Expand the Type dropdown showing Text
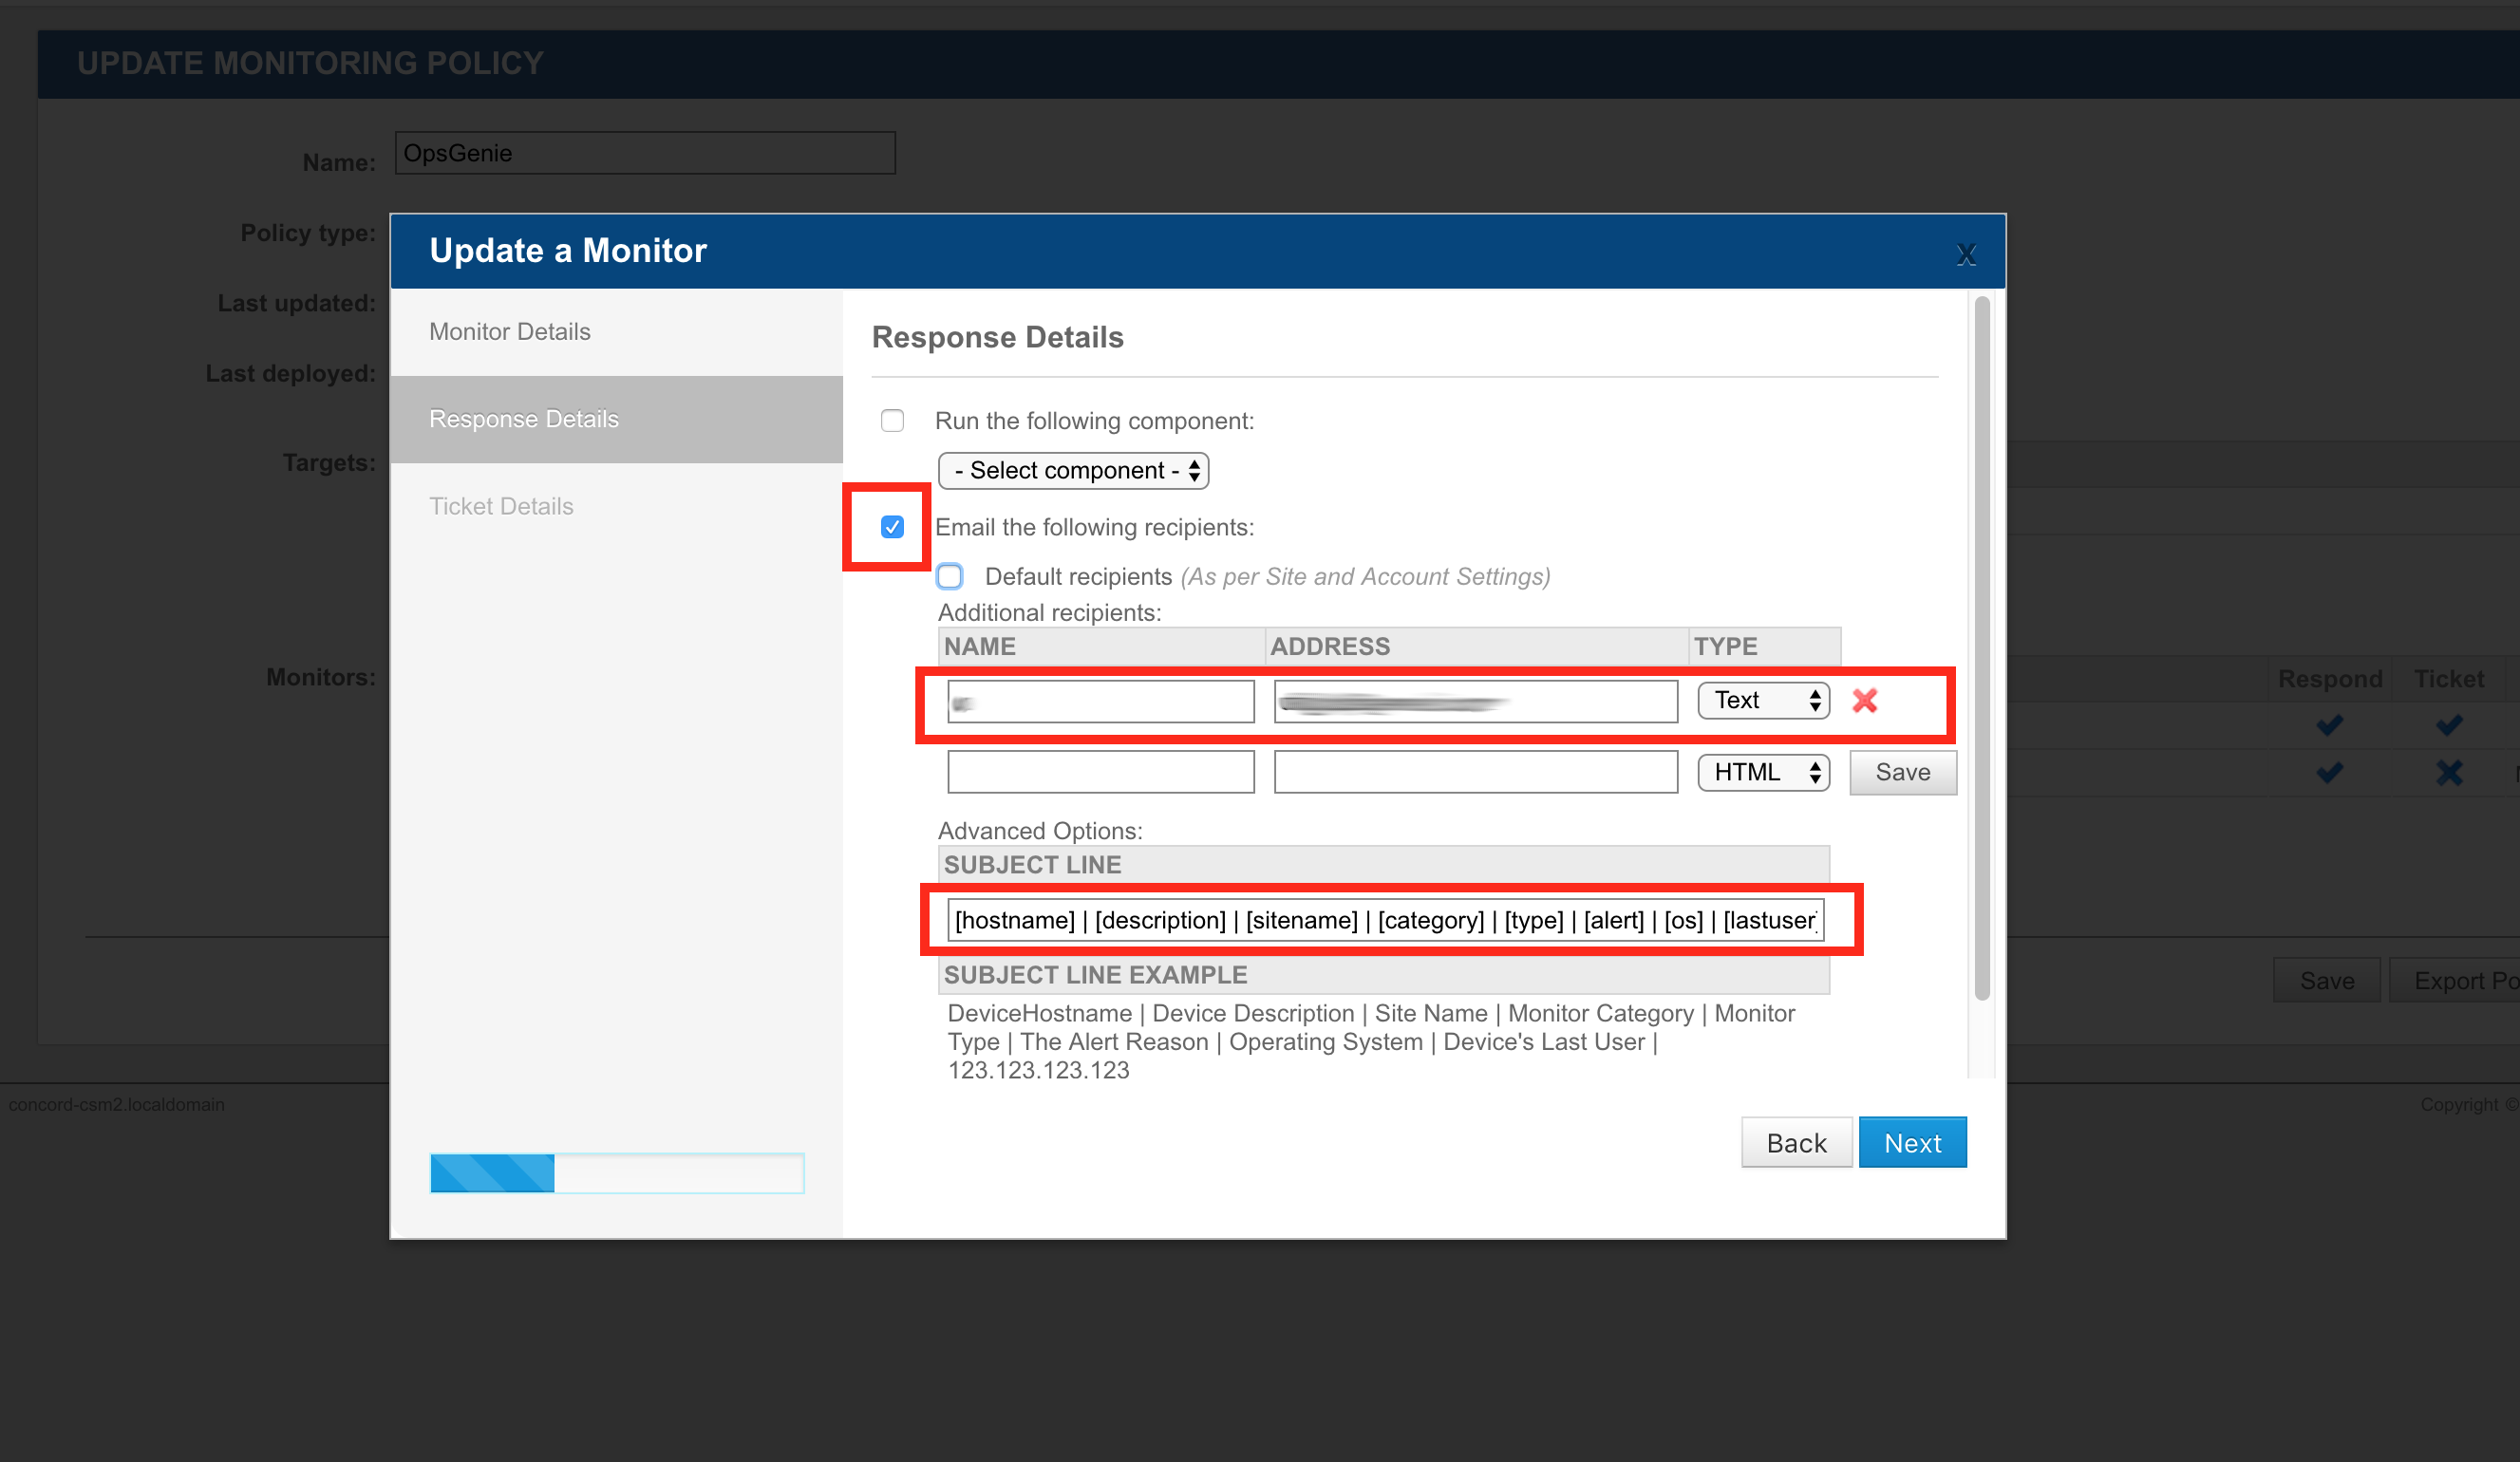The image size is (2520, 1462). (1763, 702)
